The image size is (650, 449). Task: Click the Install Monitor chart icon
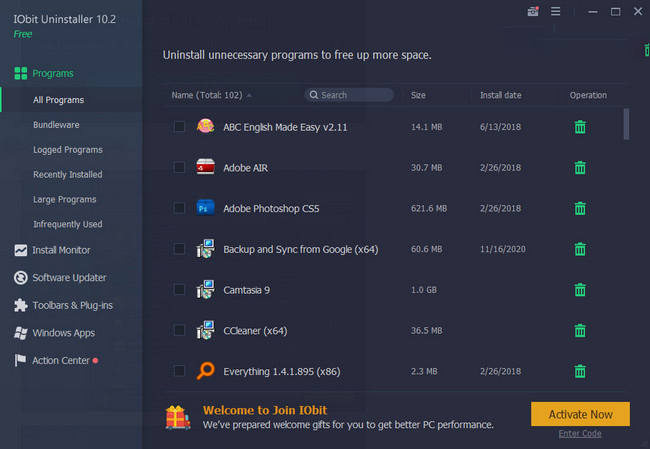20,250
